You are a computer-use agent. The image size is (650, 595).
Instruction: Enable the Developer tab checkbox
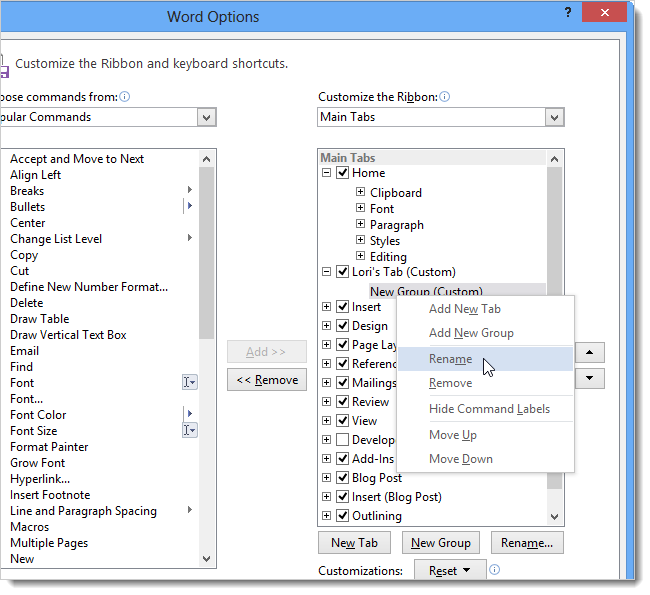click(x=342, y=440)
